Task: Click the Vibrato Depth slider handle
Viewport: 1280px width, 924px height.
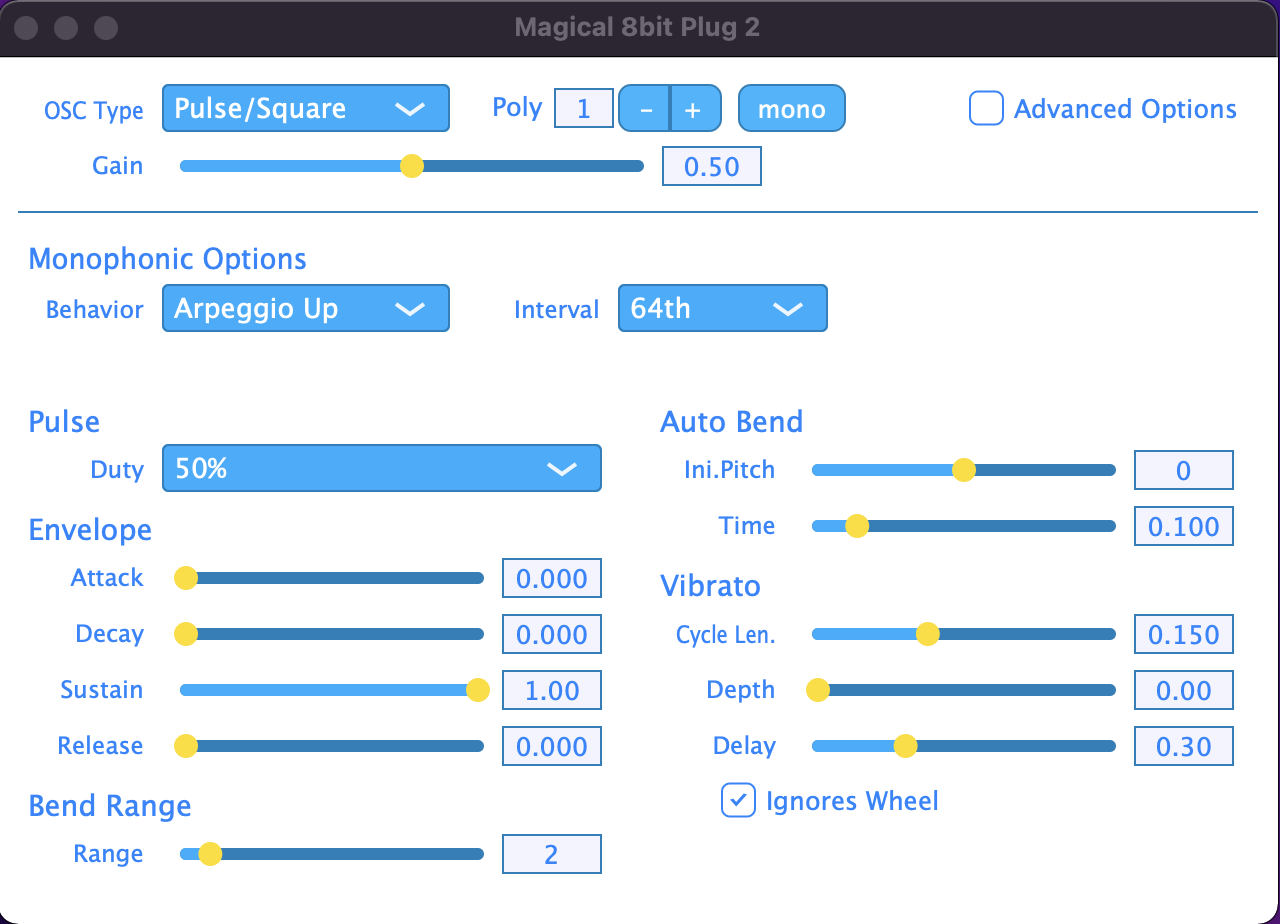Action: [818, 690]
